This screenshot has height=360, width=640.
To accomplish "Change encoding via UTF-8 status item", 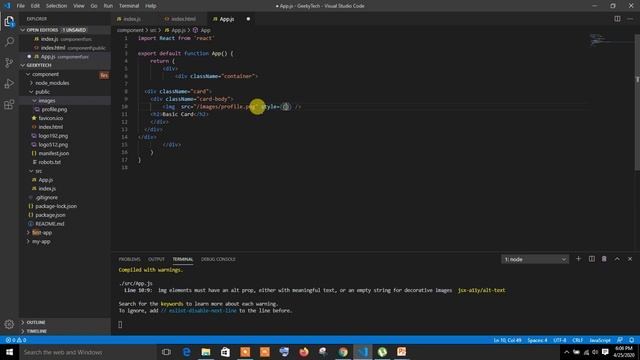I will tap(560, 340).
